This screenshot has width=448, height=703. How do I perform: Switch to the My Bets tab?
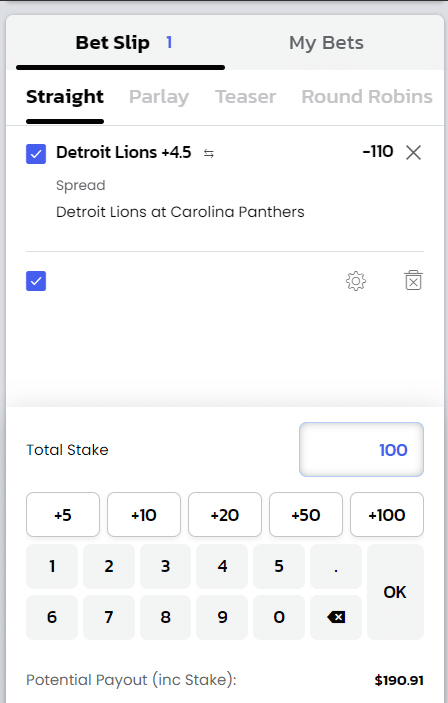pyautogui.click(x=326, y=43)
